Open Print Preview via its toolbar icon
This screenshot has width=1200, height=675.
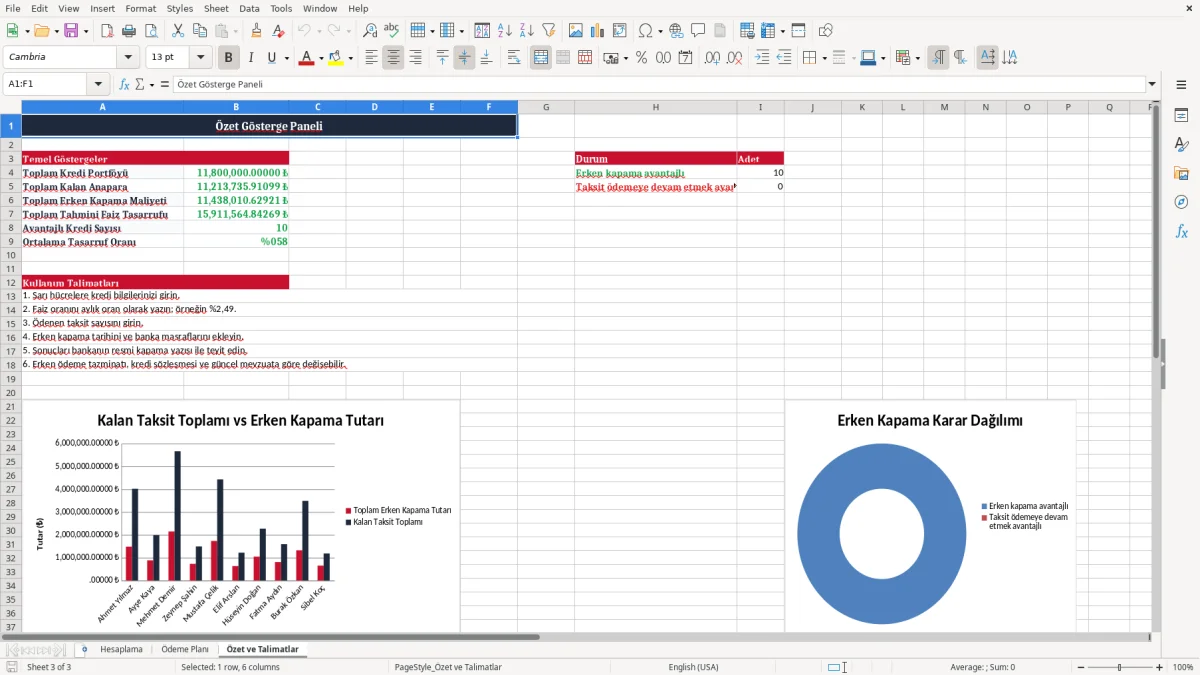click(x=149, y=31)
